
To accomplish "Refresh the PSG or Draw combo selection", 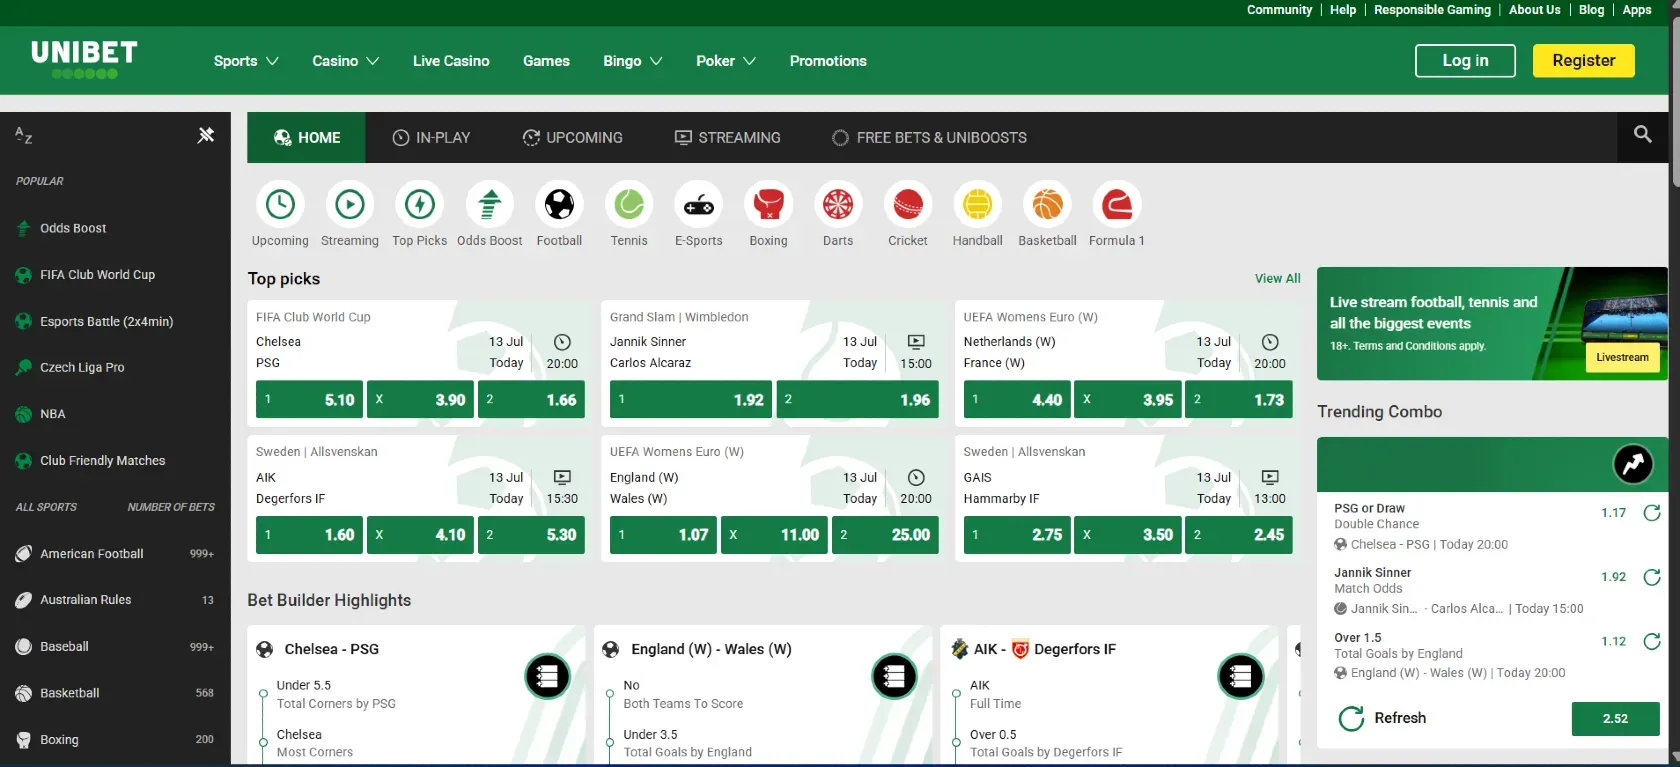I will [1652, 513].
